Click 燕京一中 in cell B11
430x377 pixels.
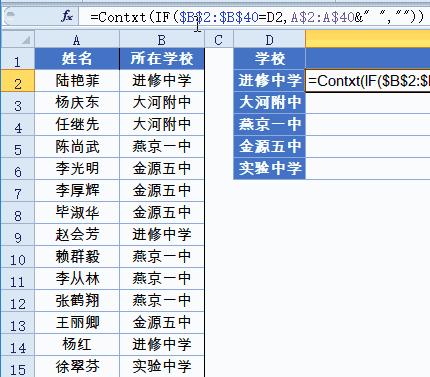point(162,279)
